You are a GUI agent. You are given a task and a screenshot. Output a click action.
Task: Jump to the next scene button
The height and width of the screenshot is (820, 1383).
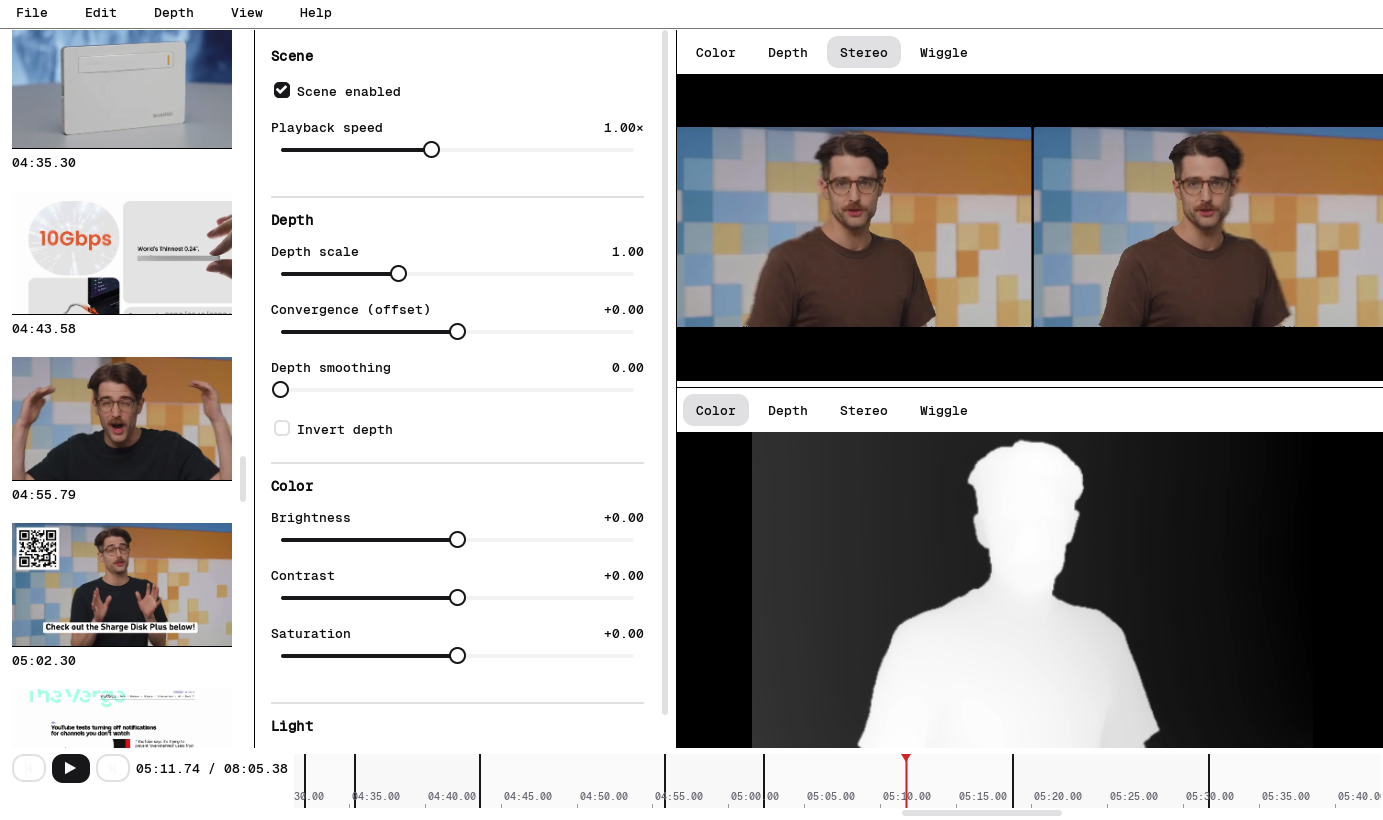point(113,768)
